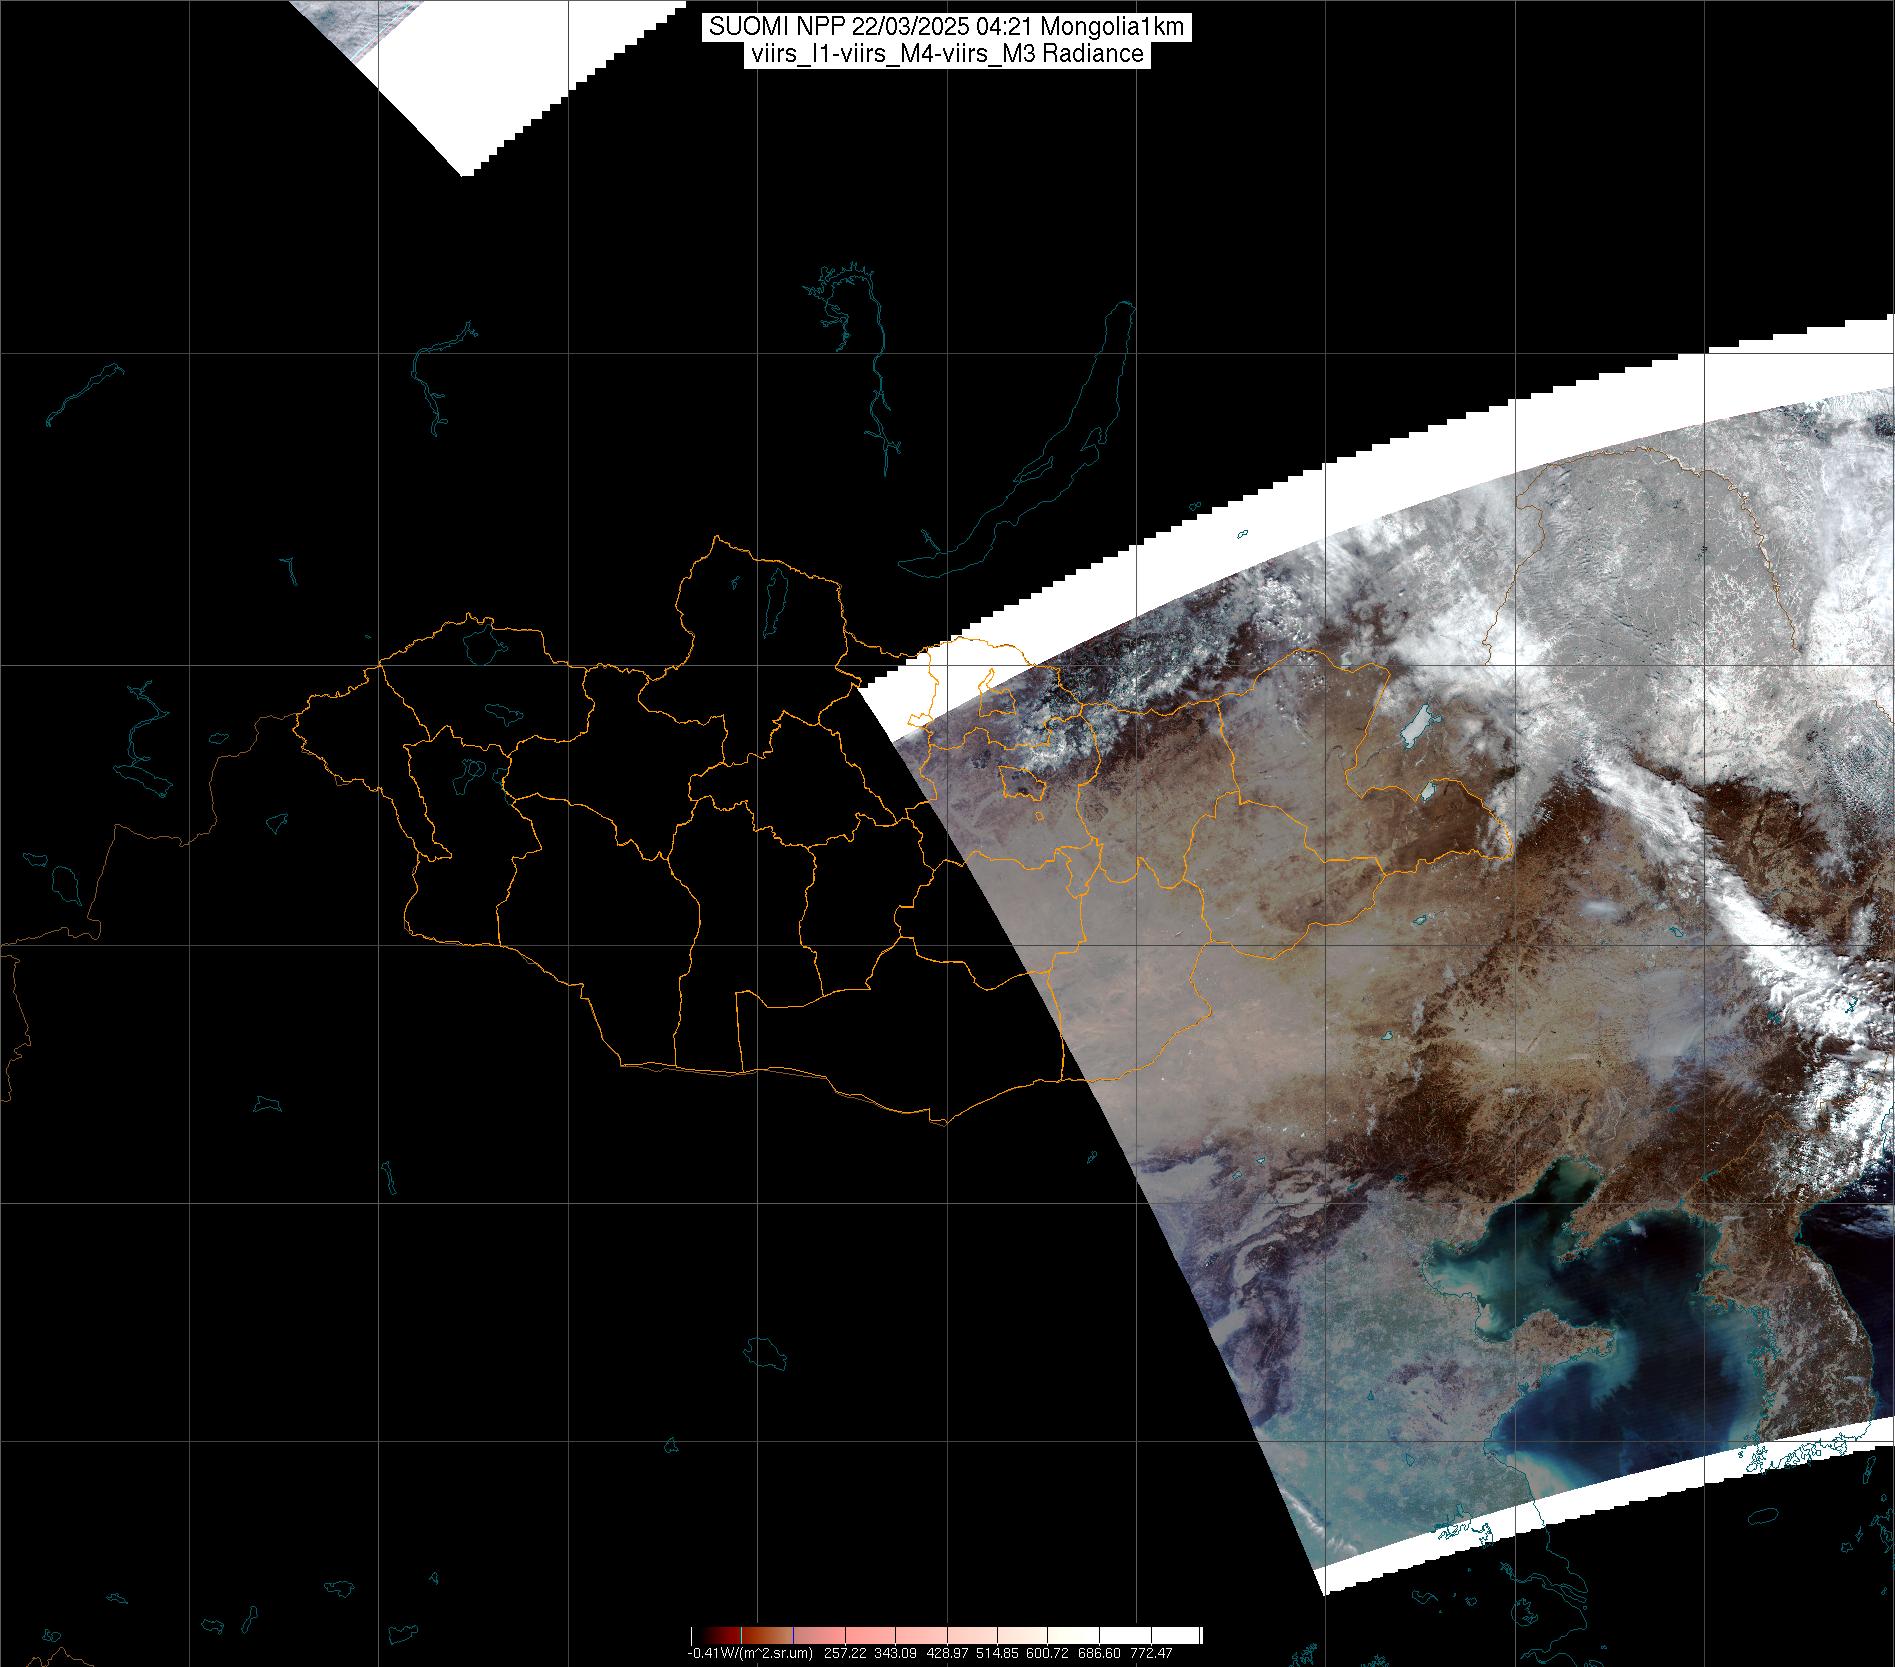Image resolution: width=1895 pixels, height=1667 pixels.
Task: Click the colorbar label '-0.41W/(m^2.sr.um)'
Action: click(750, 1653)
